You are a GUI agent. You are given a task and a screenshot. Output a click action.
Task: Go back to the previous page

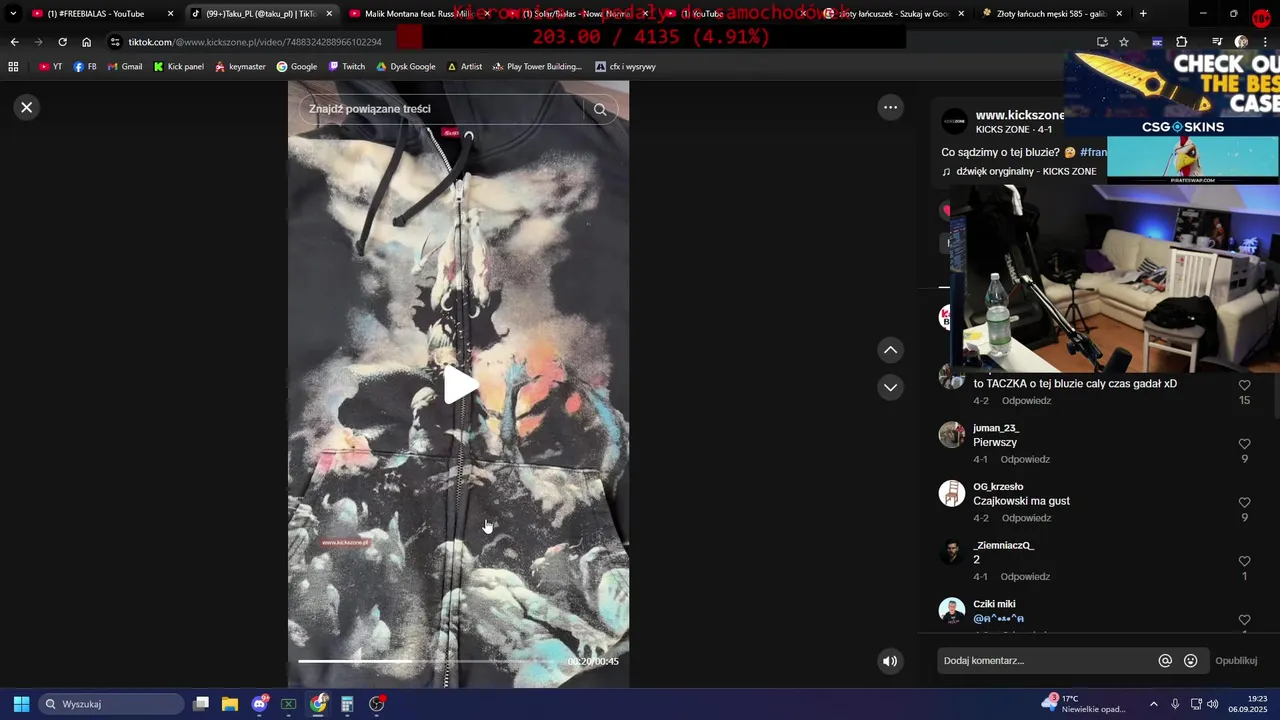tap(14, 42)
